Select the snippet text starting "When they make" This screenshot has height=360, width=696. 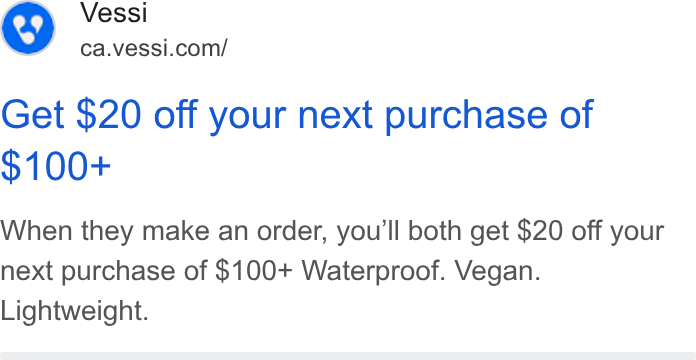[x=332, y=271]
